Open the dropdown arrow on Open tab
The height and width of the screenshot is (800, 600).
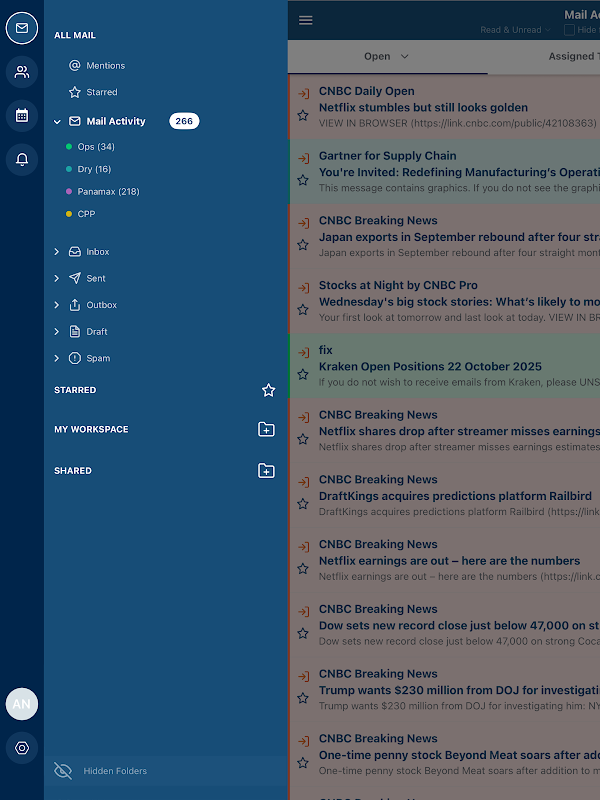point(405,57)
